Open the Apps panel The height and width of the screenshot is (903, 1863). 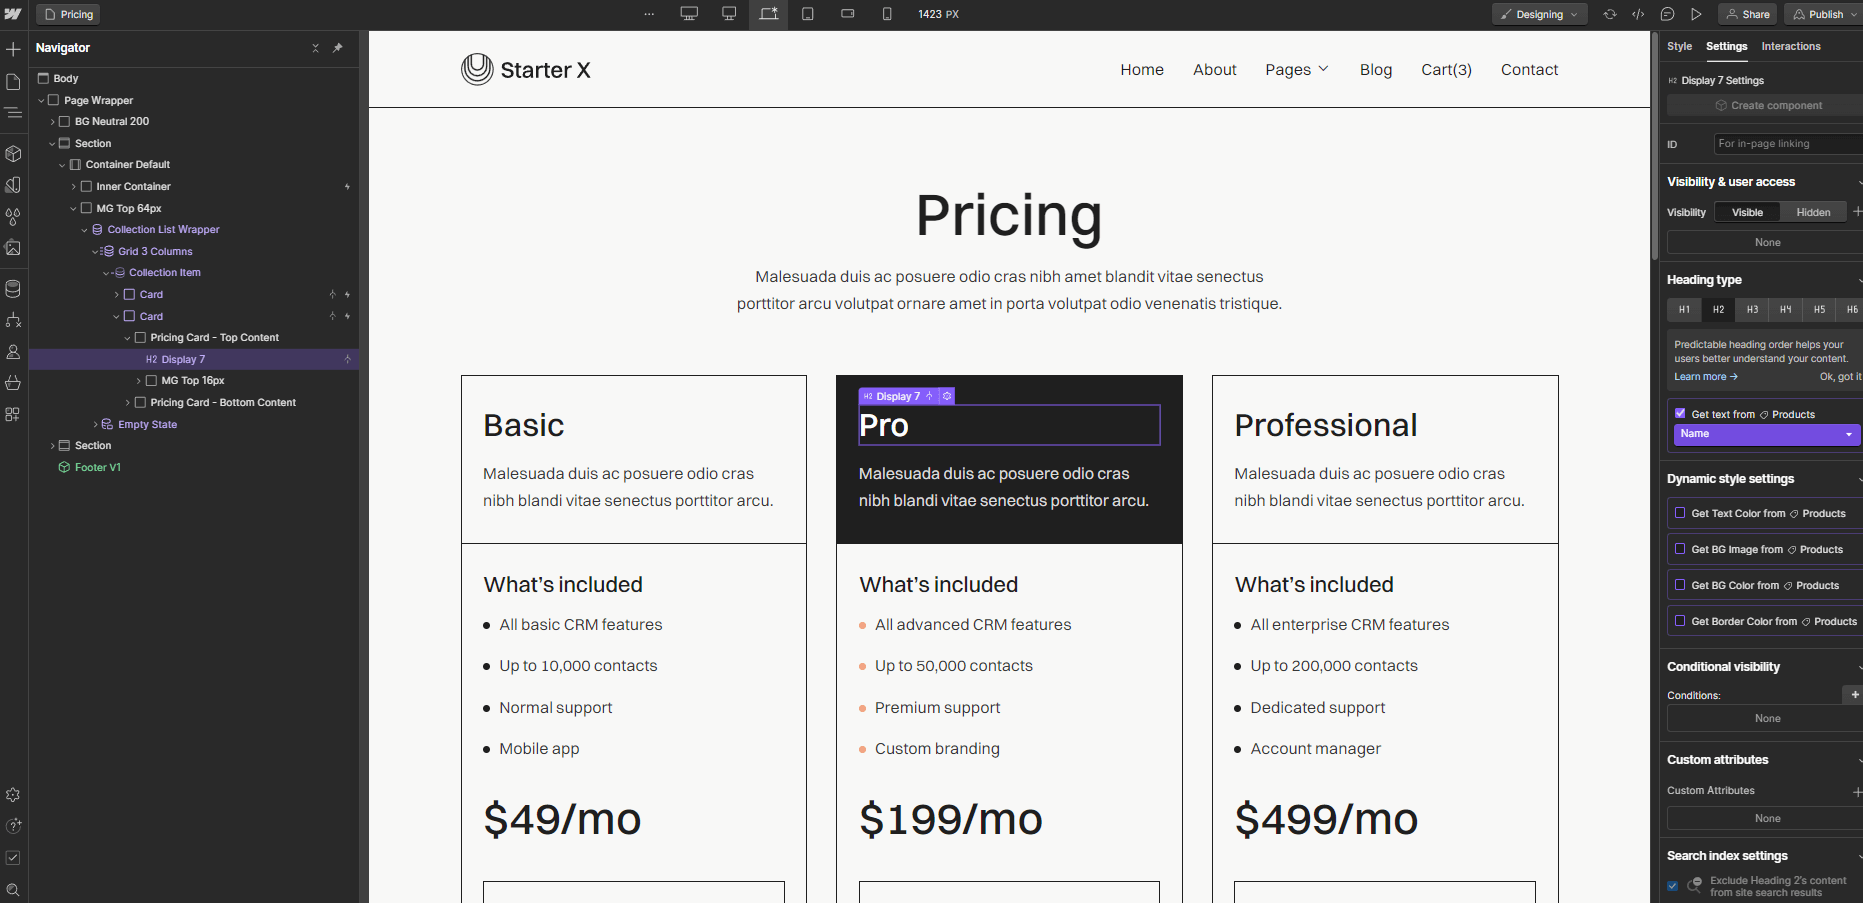(x=14, y=413)
